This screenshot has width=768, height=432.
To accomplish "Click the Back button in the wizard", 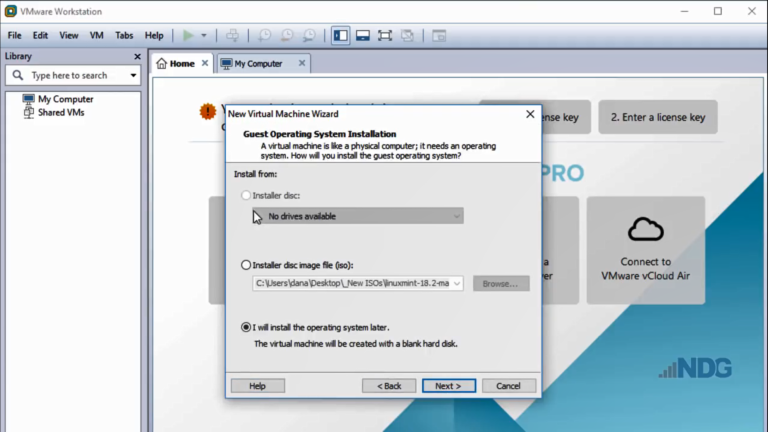I will pyautogui.click(x=389, y=386).
